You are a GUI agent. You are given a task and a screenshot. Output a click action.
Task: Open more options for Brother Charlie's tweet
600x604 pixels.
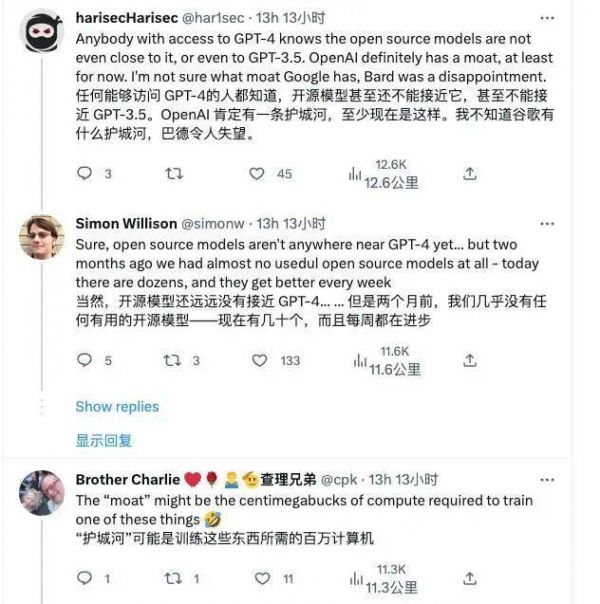pos(547,479)
